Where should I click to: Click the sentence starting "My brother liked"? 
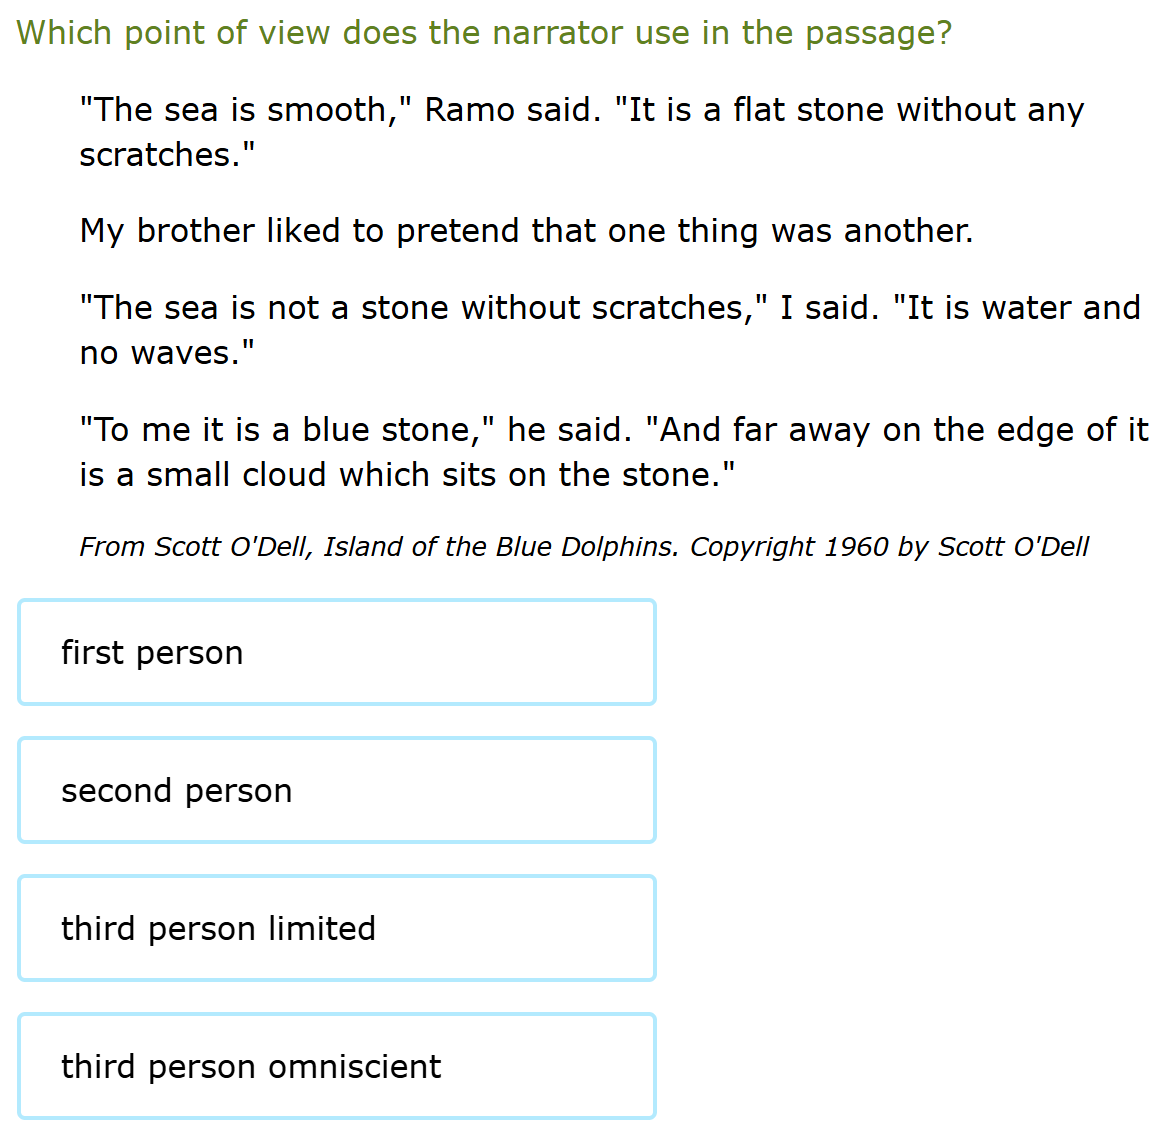[526, 231]
